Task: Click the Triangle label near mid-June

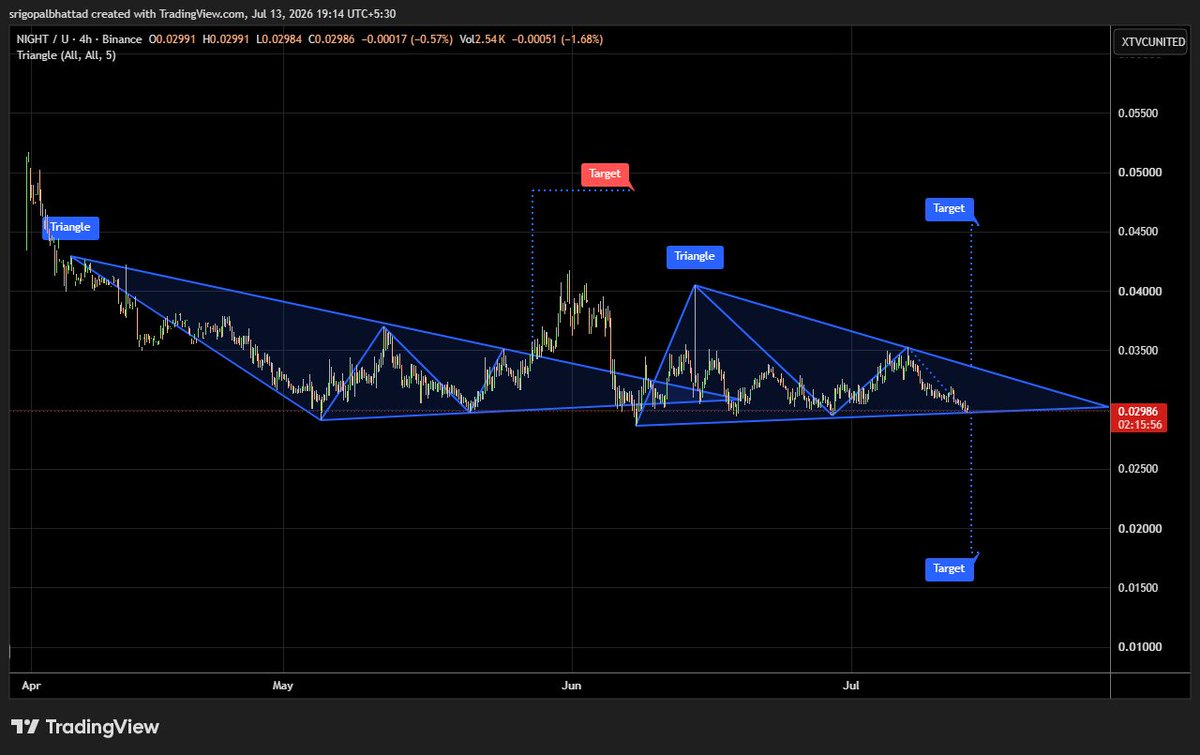Action: pyautogui.click(x=695, y=256)
